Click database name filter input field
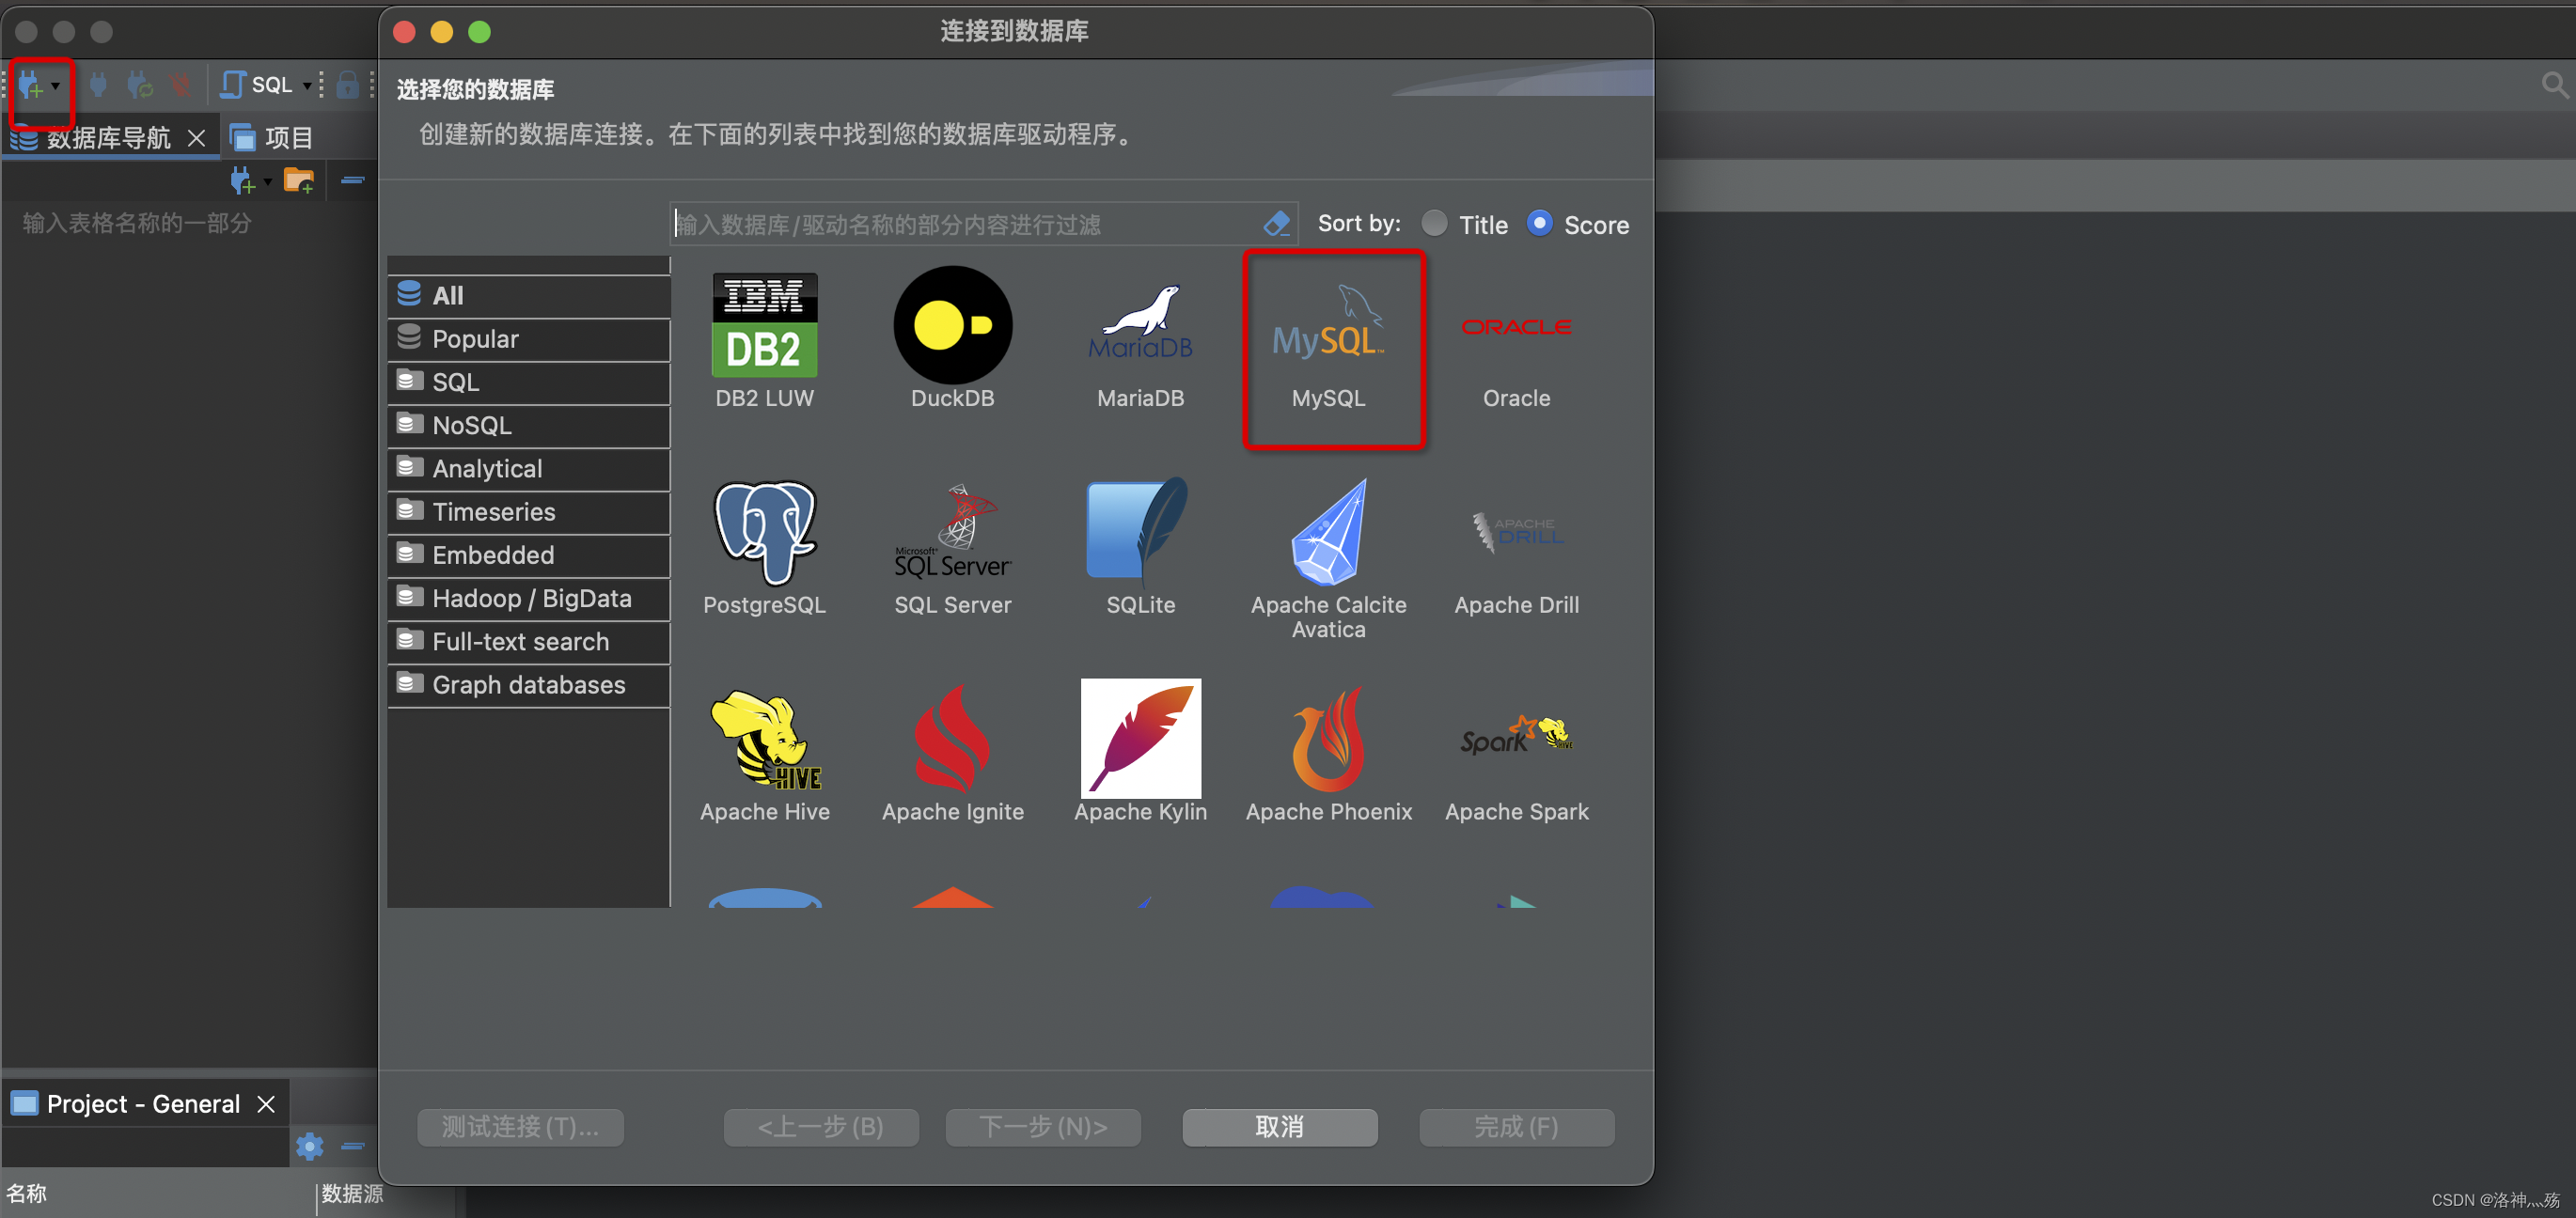 [969, 225]
